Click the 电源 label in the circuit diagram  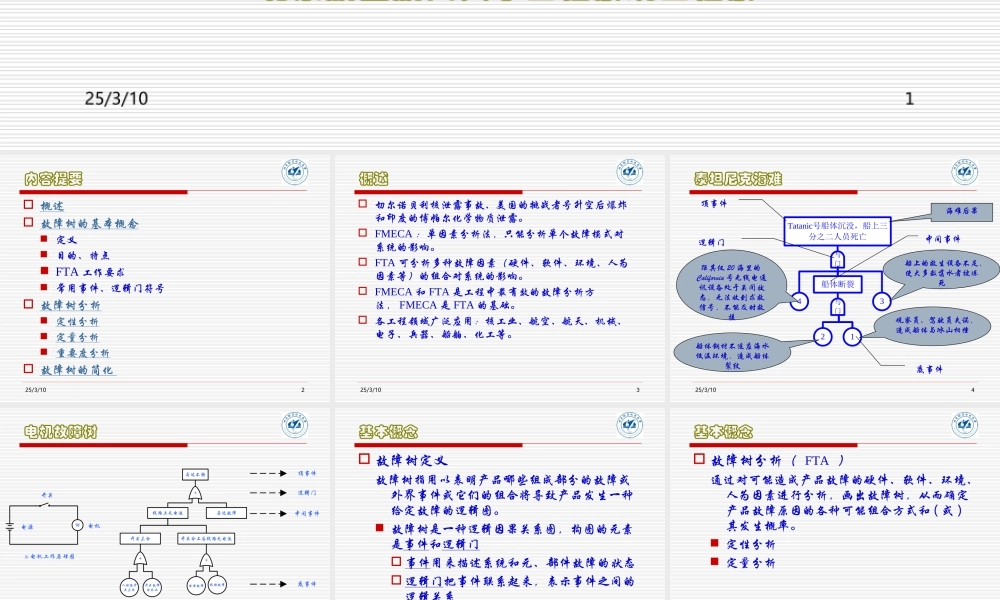(27, 527)
